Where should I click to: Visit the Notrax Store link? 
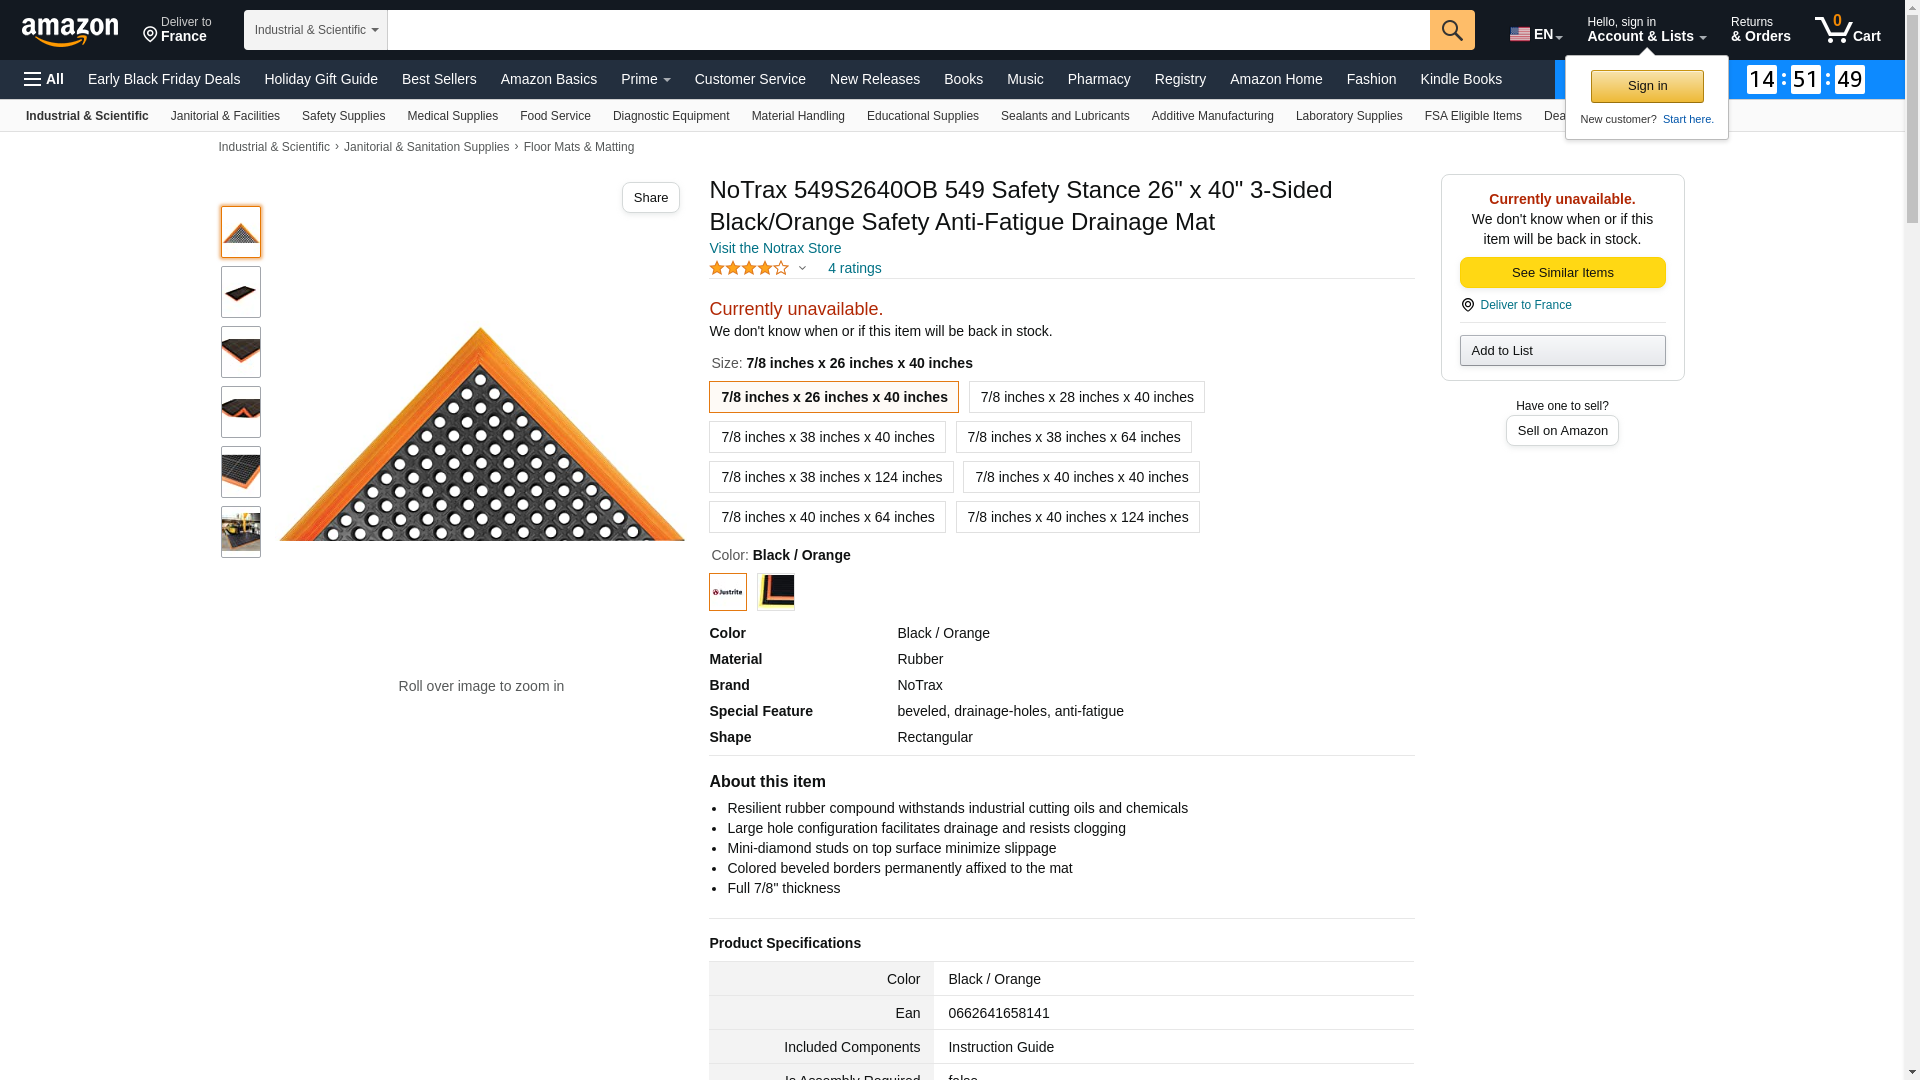coord(775,248)
